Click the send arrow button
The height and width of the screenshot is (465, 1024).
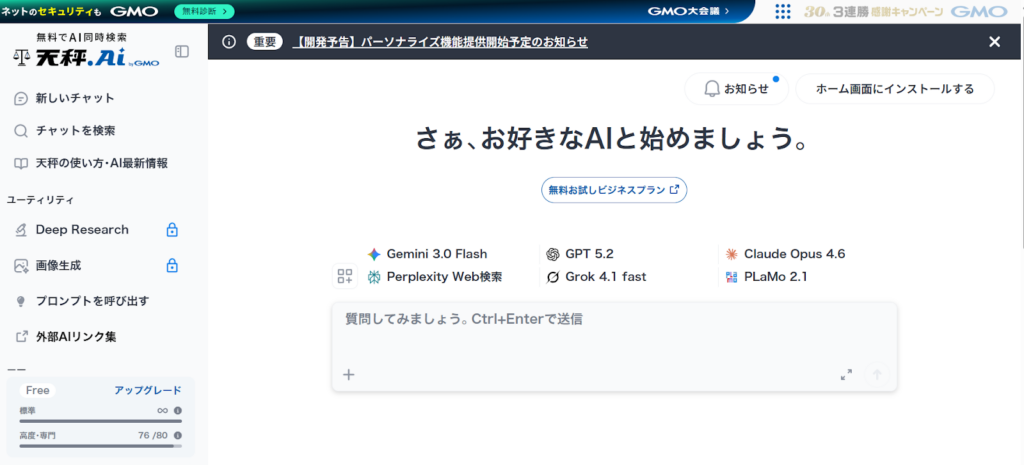click(877, 375)
